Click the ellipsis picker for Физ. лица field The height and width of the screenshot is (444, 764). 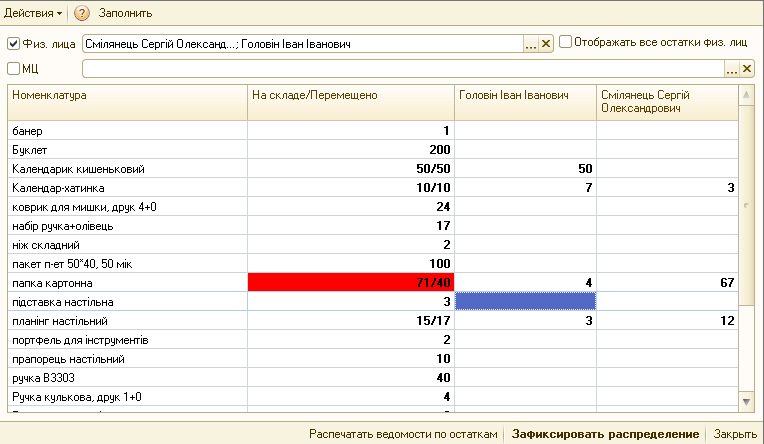(x=531, y=44)
